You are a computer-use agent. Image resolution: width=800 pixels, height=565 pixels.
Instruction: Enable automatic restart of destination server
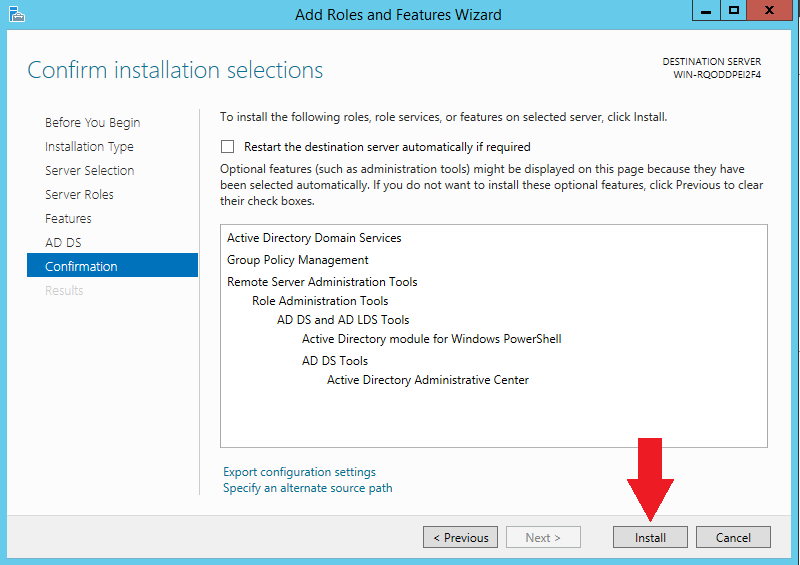click(228, 146)
